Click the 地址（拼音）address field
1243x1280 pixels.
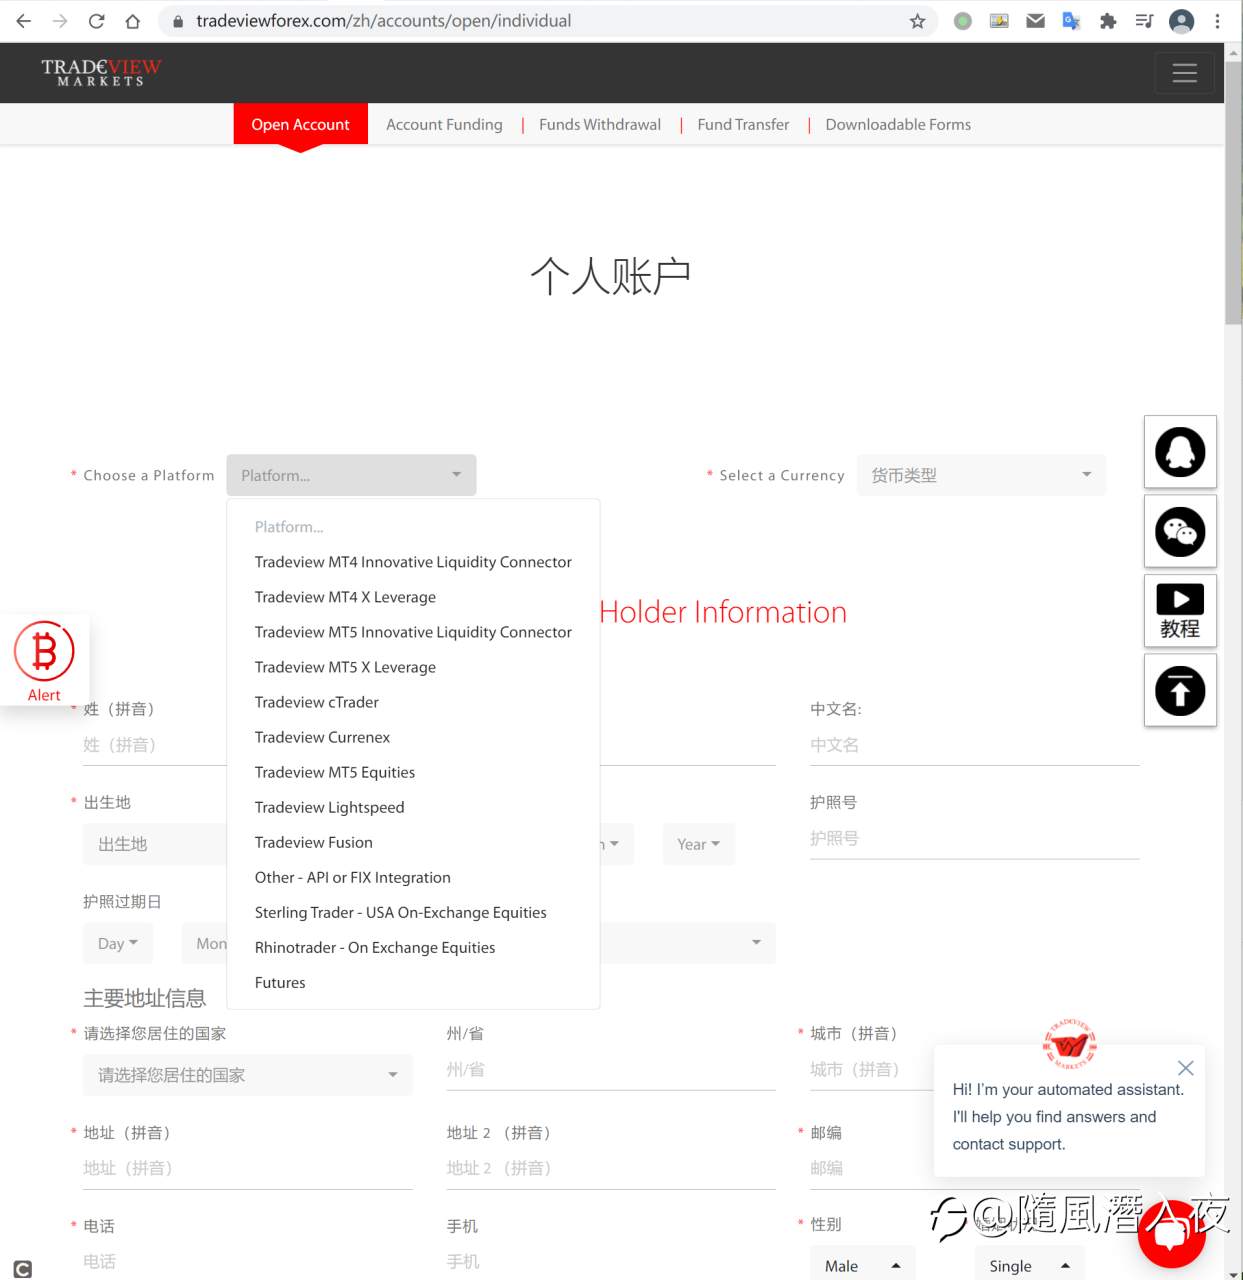tap(248, 1168)
